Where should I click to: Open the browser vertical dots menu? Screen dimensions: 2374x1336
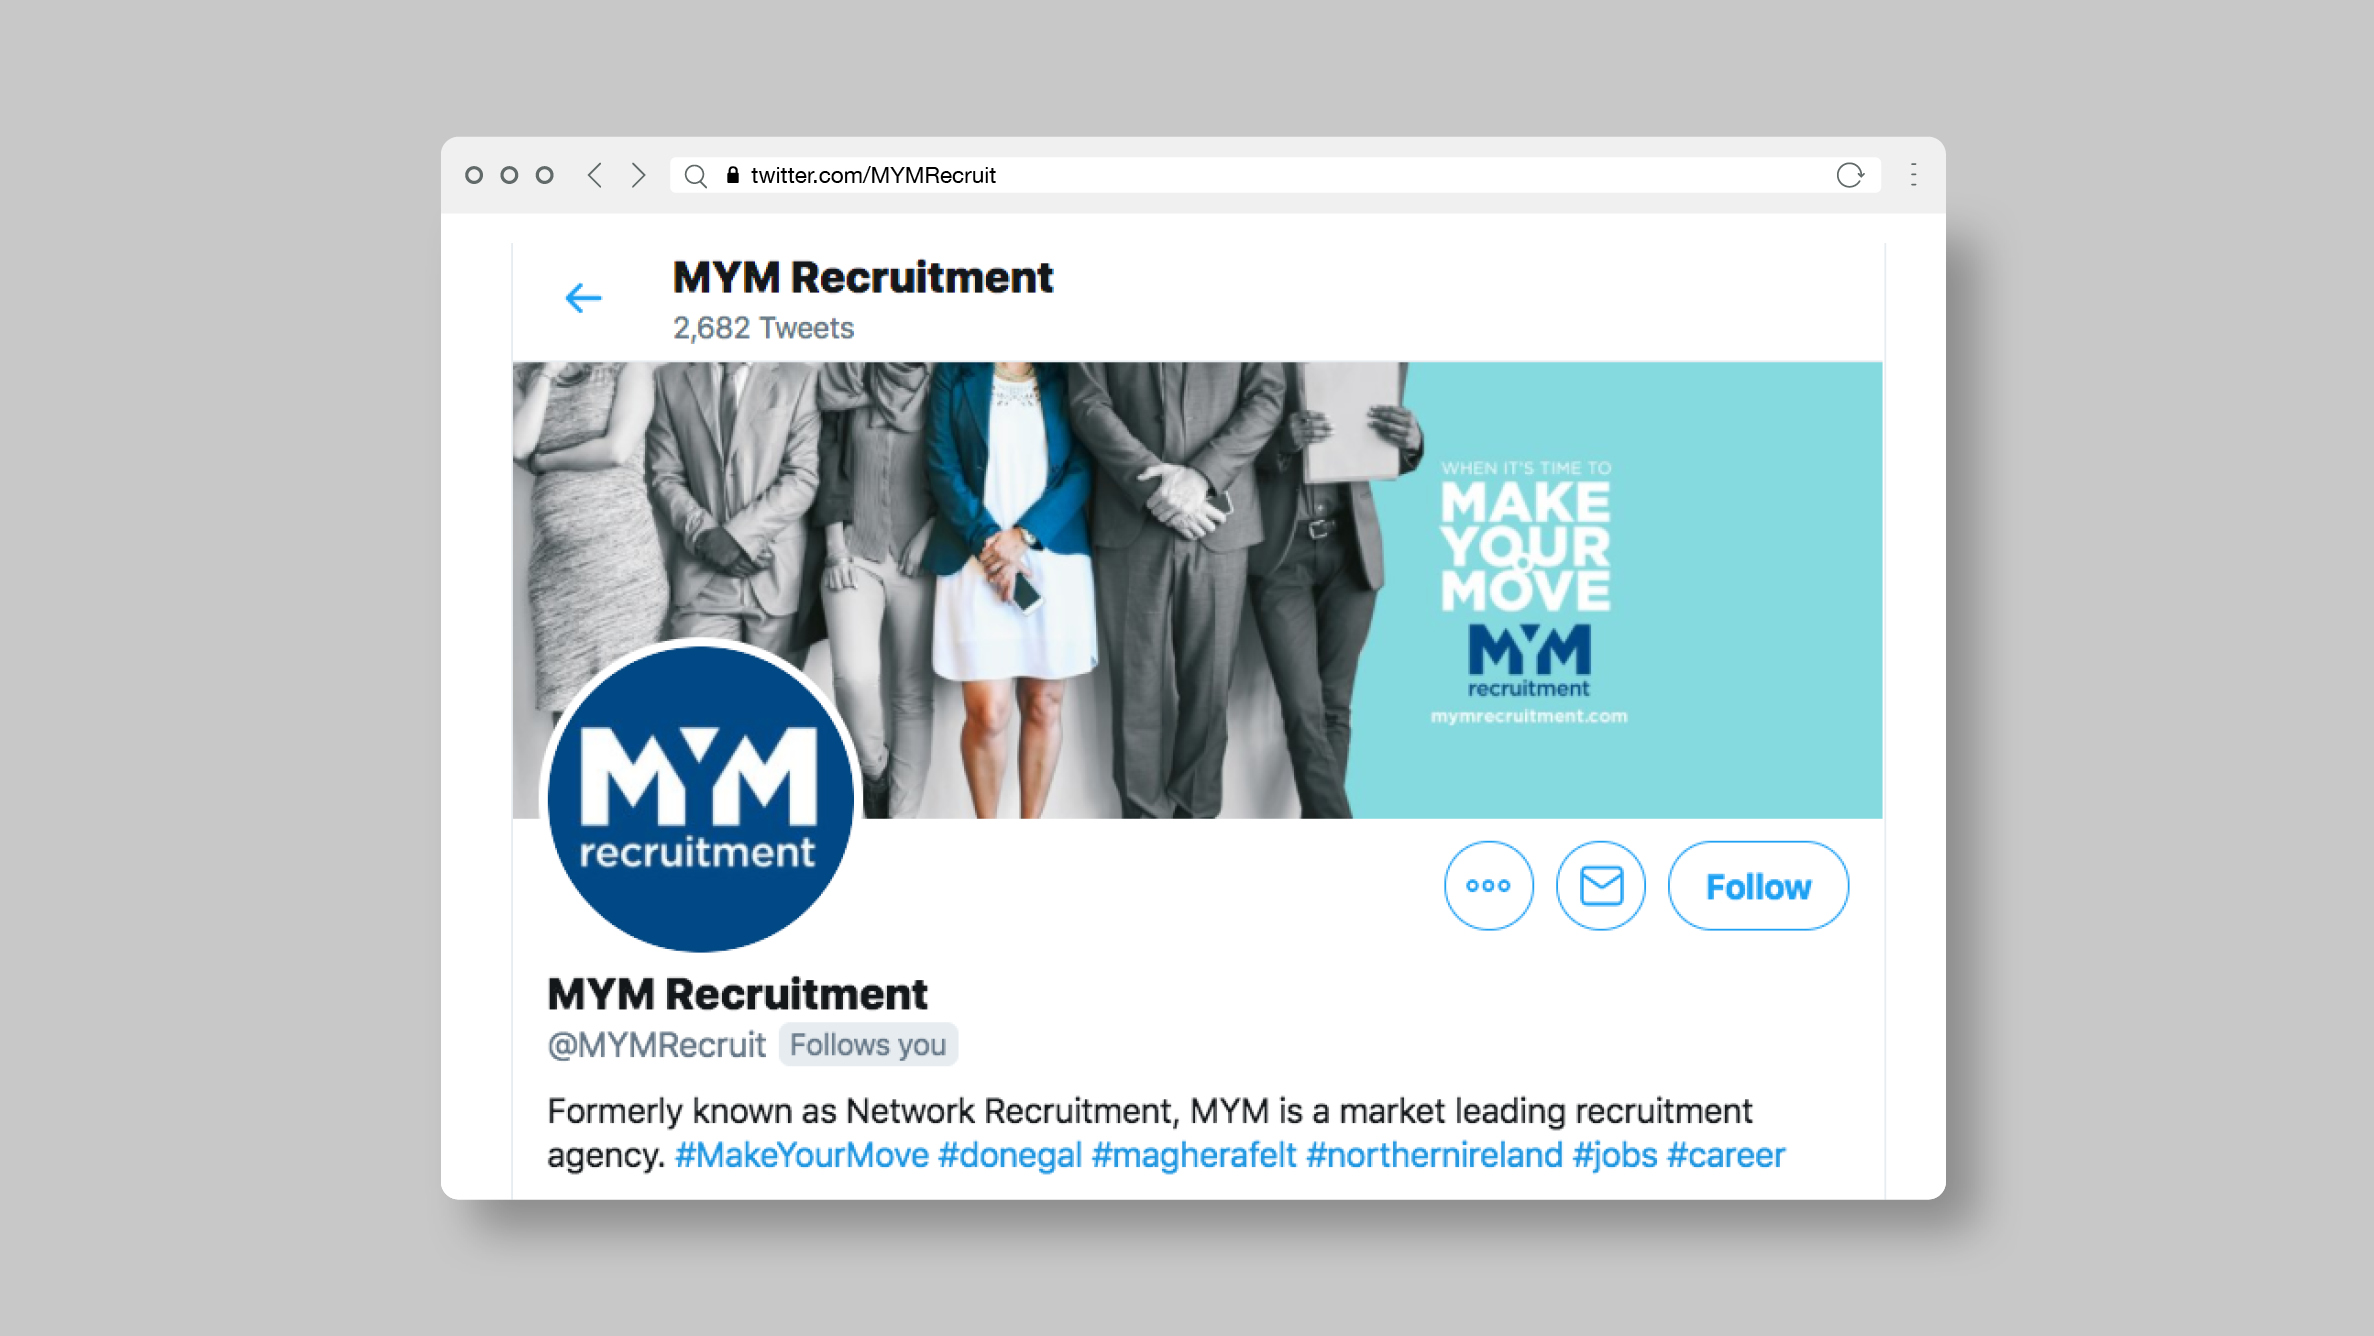(1914, 175)
